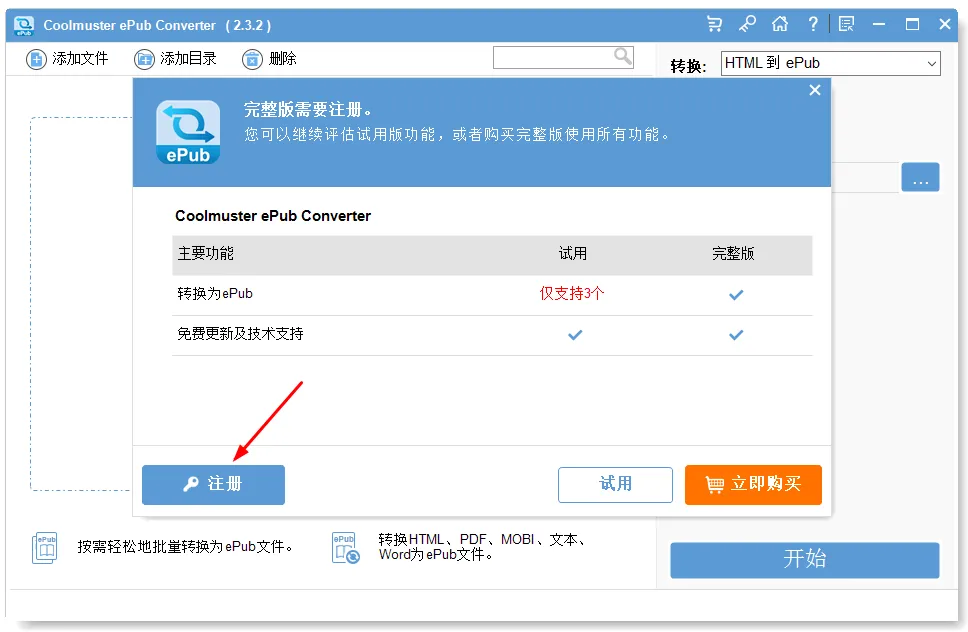Maximize the Coolmuster window
The width and height of the screenshot is (968, 632).
[912, 24]
